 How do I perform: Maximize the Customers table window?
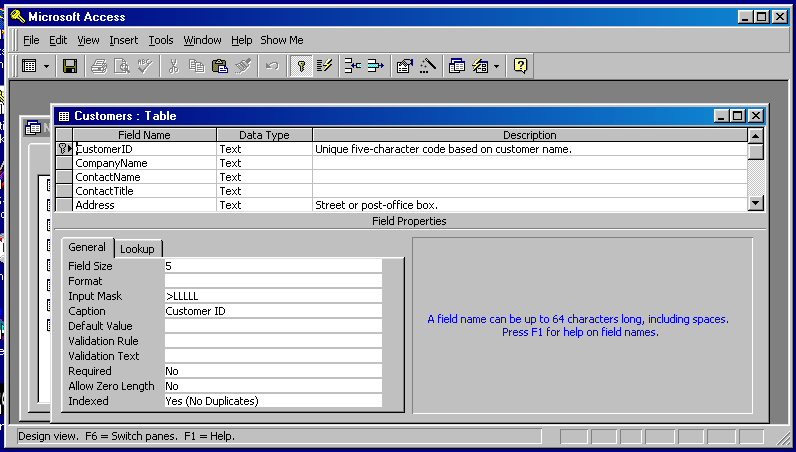tap(738, 116)
